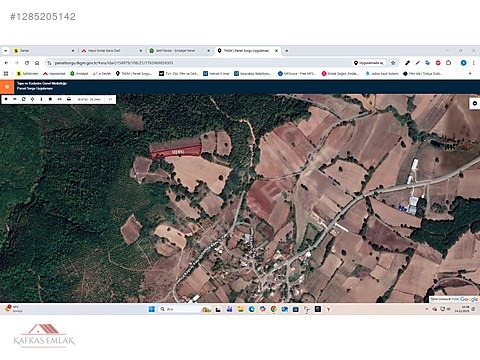Click the refresh icon in the map toolbar
The height and width of the screenshot is (360, 480).
pyautogui.click(x=24, y=99)
